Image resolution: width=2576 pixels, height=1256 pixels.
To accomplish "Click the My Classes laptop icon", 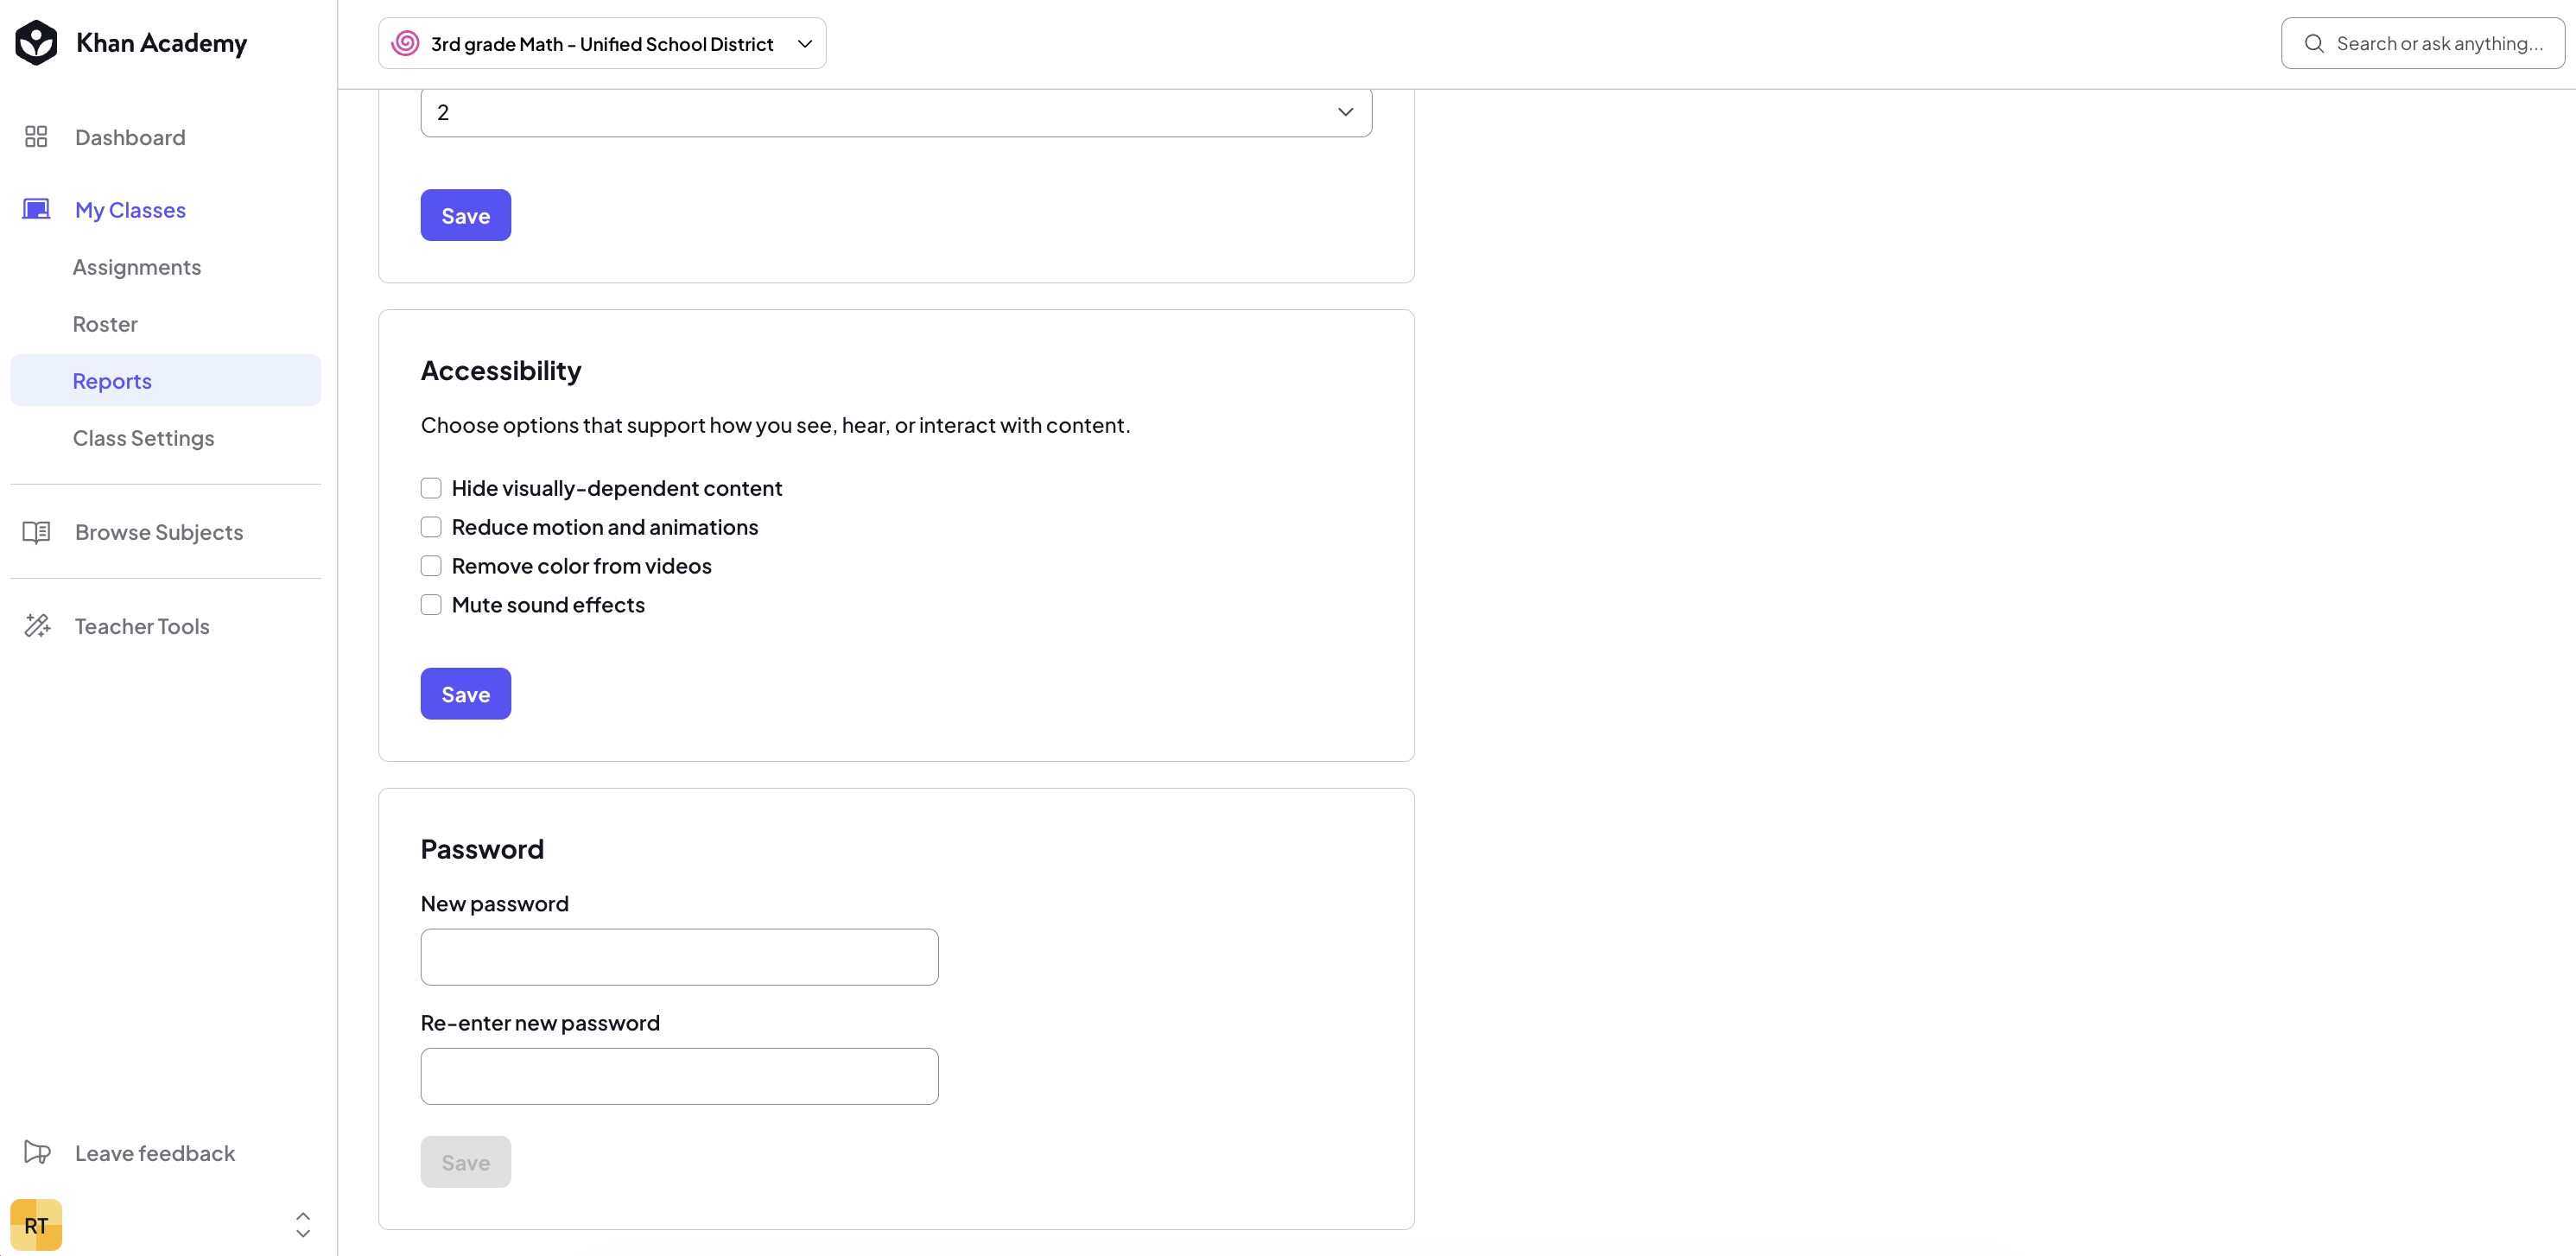I will [x=36, y=209].
